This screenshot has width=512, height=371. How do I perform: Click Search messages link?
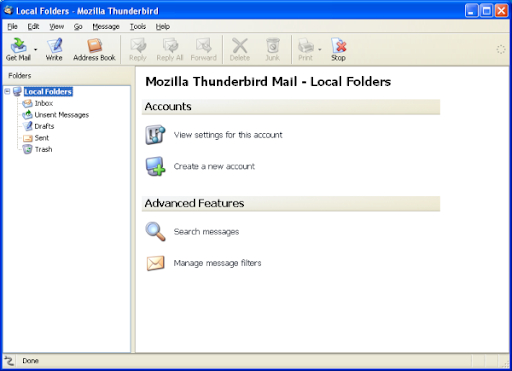point(206,232)
